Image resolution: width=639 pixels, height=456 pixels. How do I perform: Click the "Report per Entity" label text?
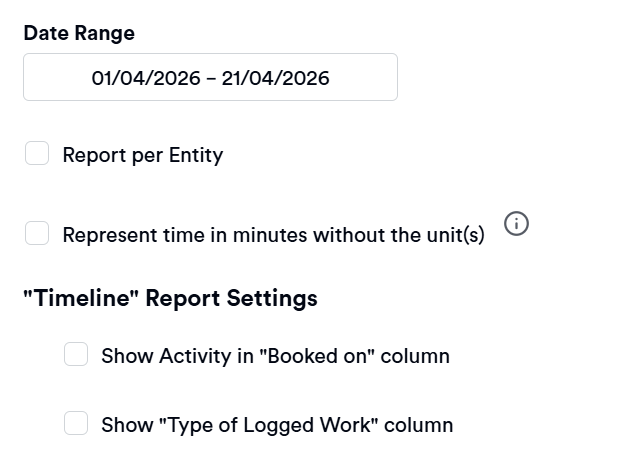tap(142, 155)
